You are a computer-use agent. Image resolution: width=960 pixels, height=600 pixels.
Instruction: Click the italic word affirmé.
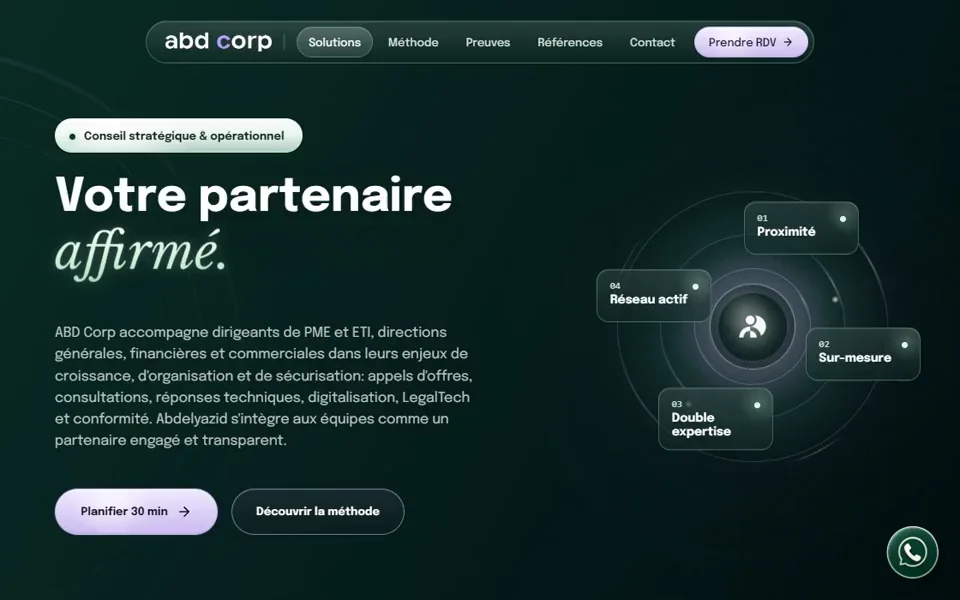pyautogui.click(x=140, y=253)
